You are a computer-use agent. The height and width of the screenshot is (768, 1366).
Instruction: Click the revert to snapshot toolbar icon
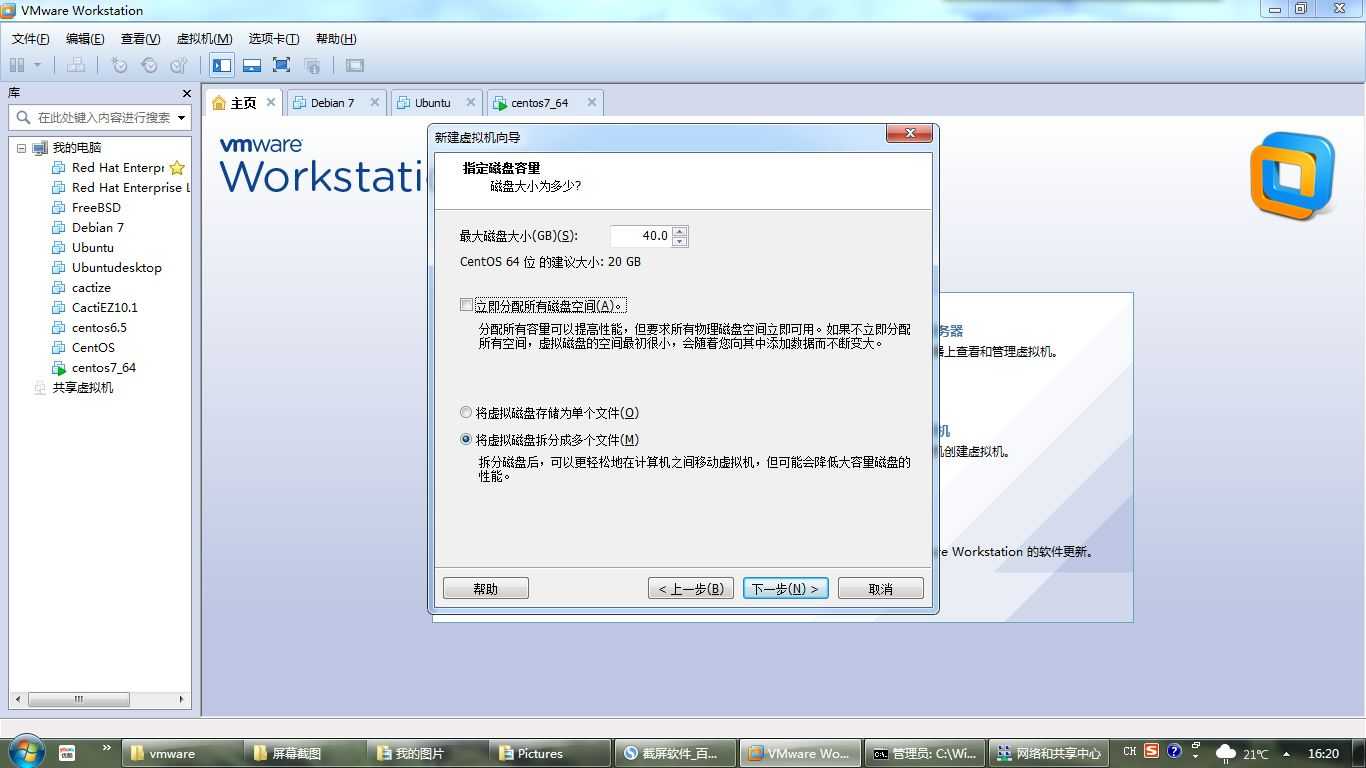149,65
